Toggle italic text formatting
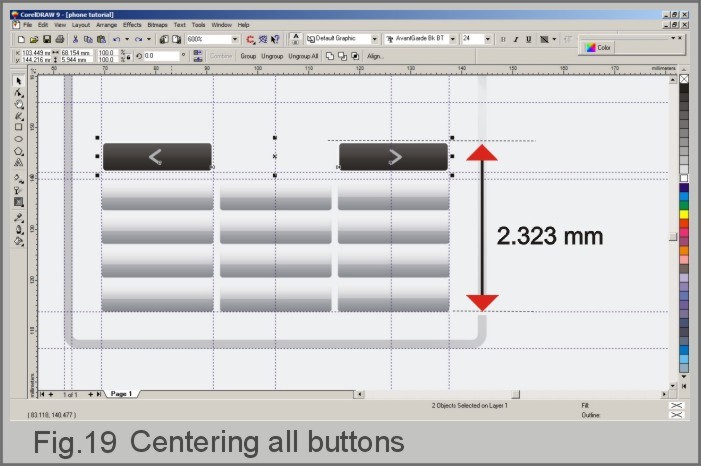Image resolution: width=701 pixels, height=466 pixels. pyautogui.click(x=515, y=39)
